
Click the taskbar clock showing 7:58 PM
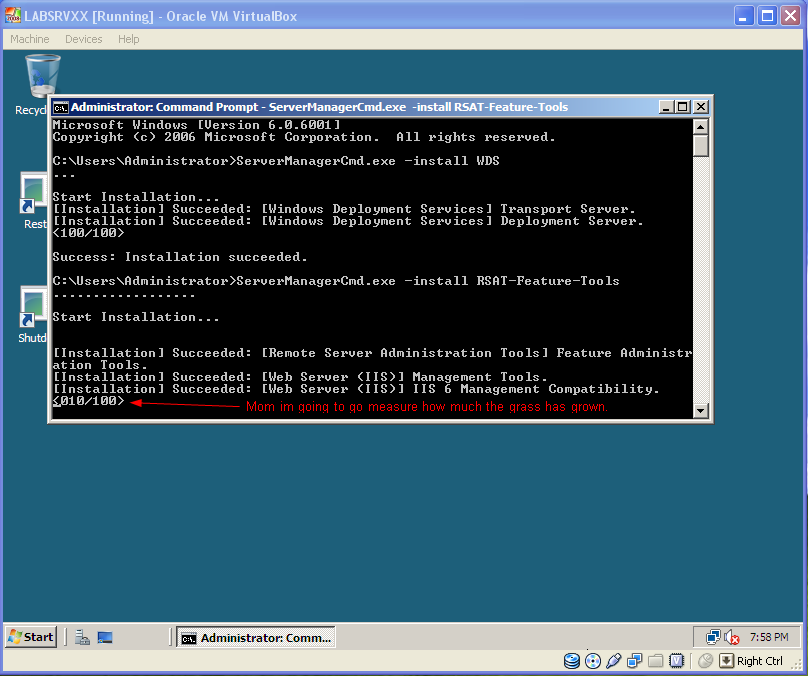pos(768,637)
